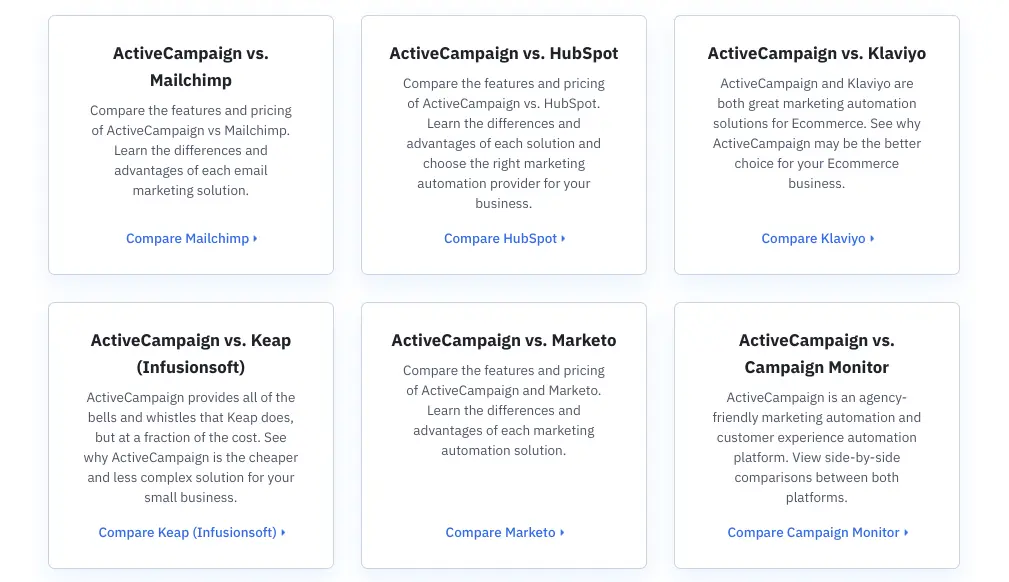Follow the Compare Marketo link

500,532
